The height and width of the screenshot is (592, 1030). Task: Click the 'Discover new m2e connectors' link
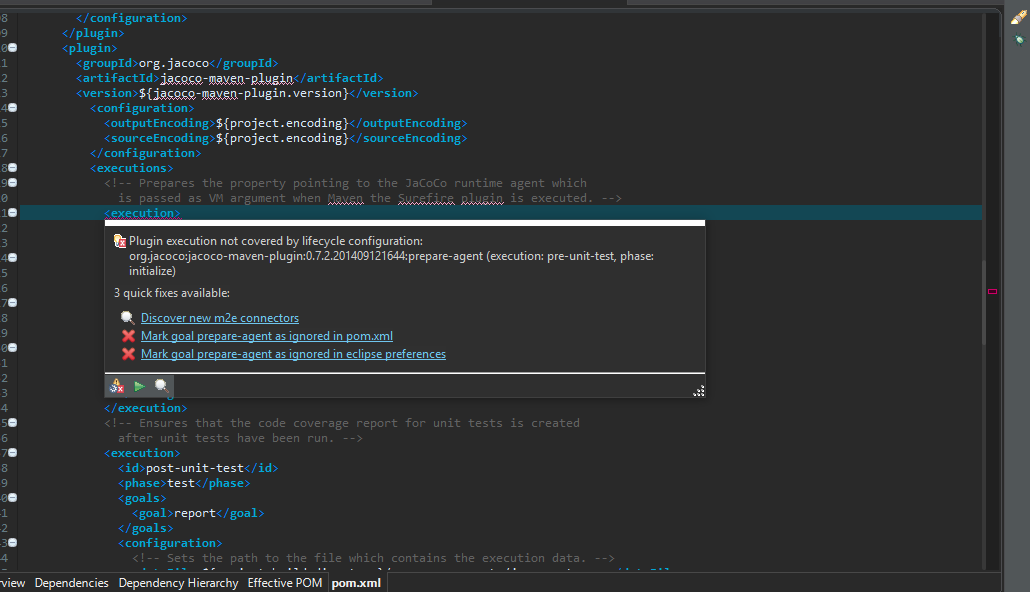(x=219, y=318)
